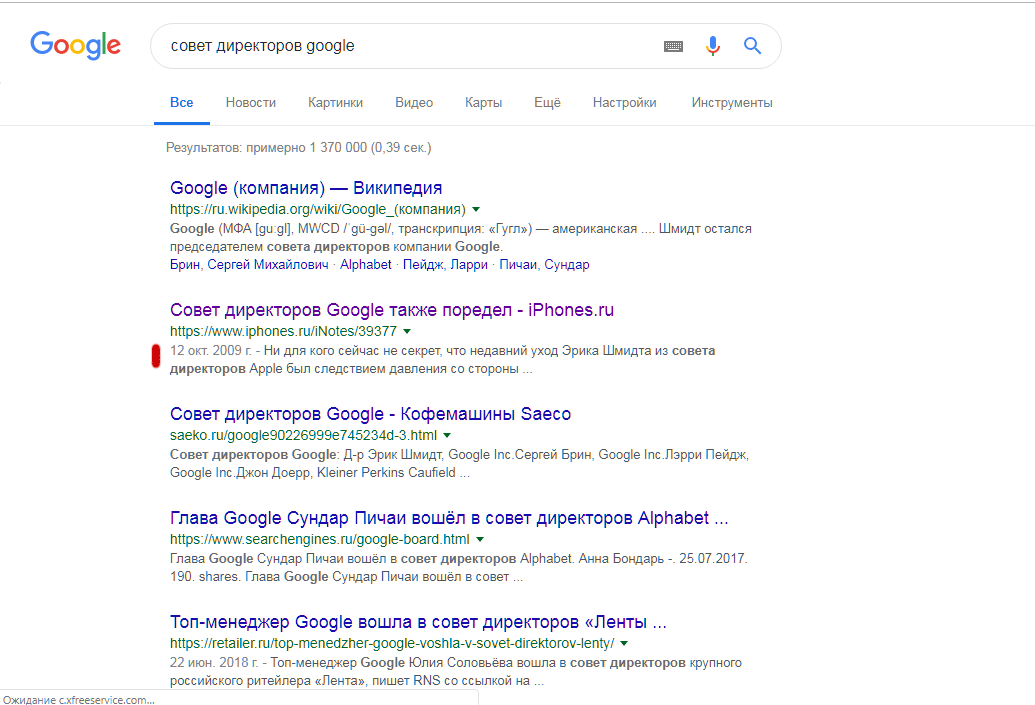
Task: Open the Ещё menu
Action: tap(547, 102)
